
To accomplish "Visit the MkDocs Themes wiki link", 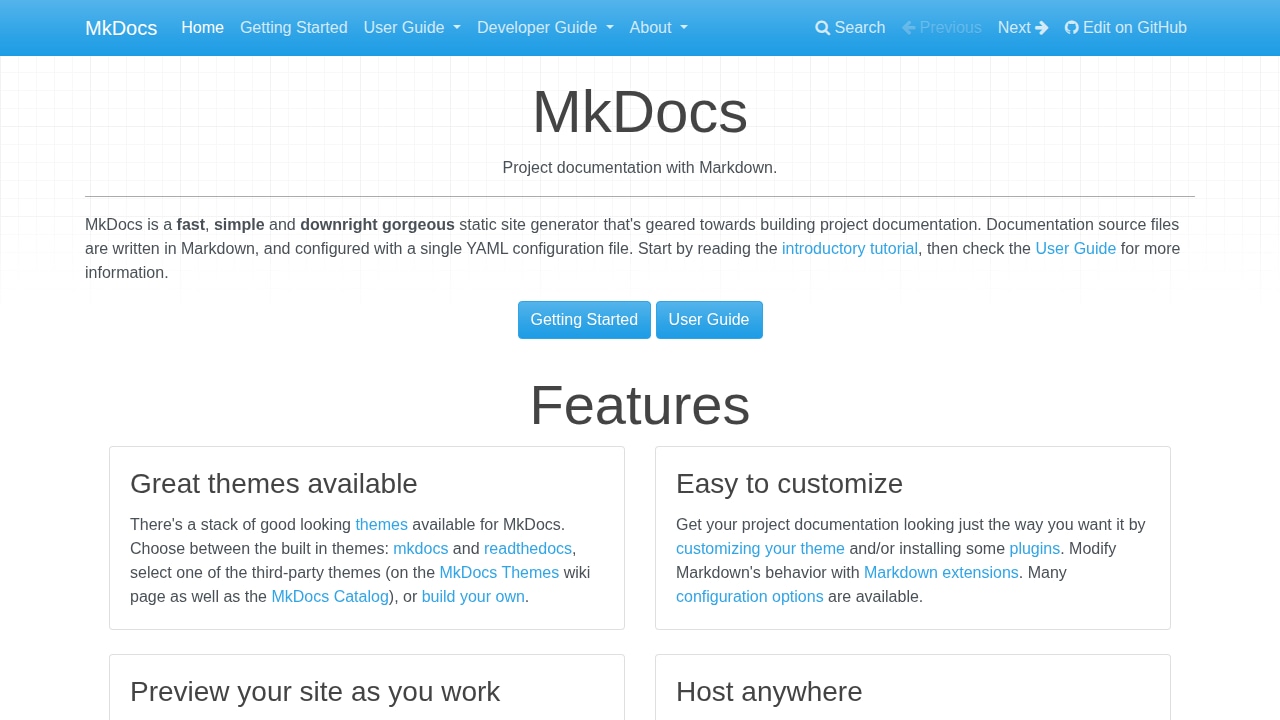I will click(499, 573).
